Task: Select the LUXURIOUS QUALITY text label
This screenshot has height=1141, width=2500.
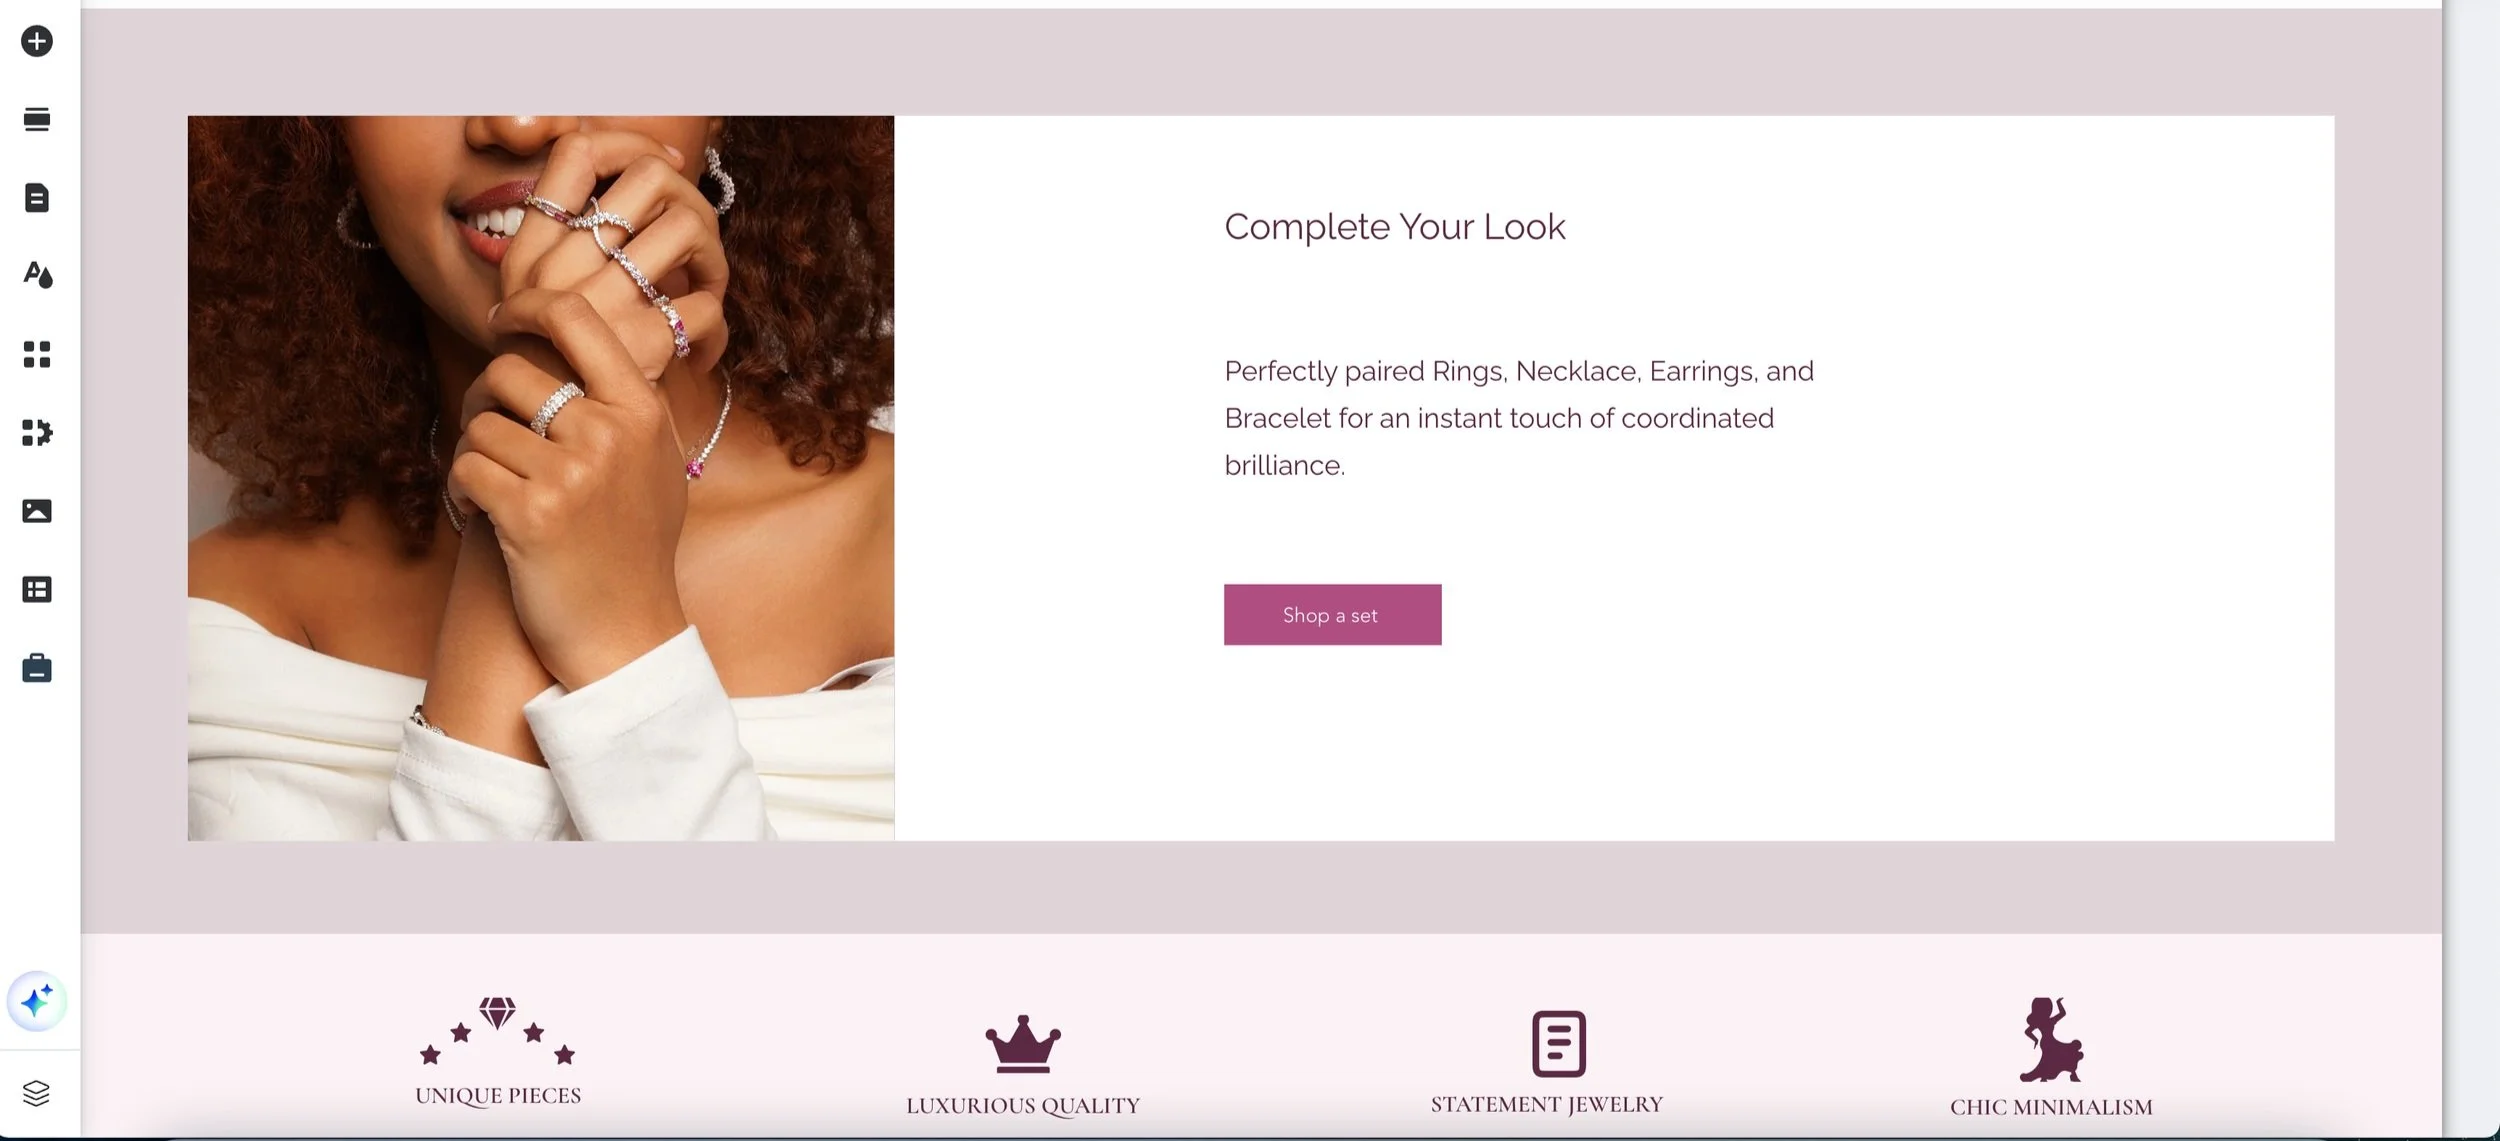Action: point(1023,1106)
